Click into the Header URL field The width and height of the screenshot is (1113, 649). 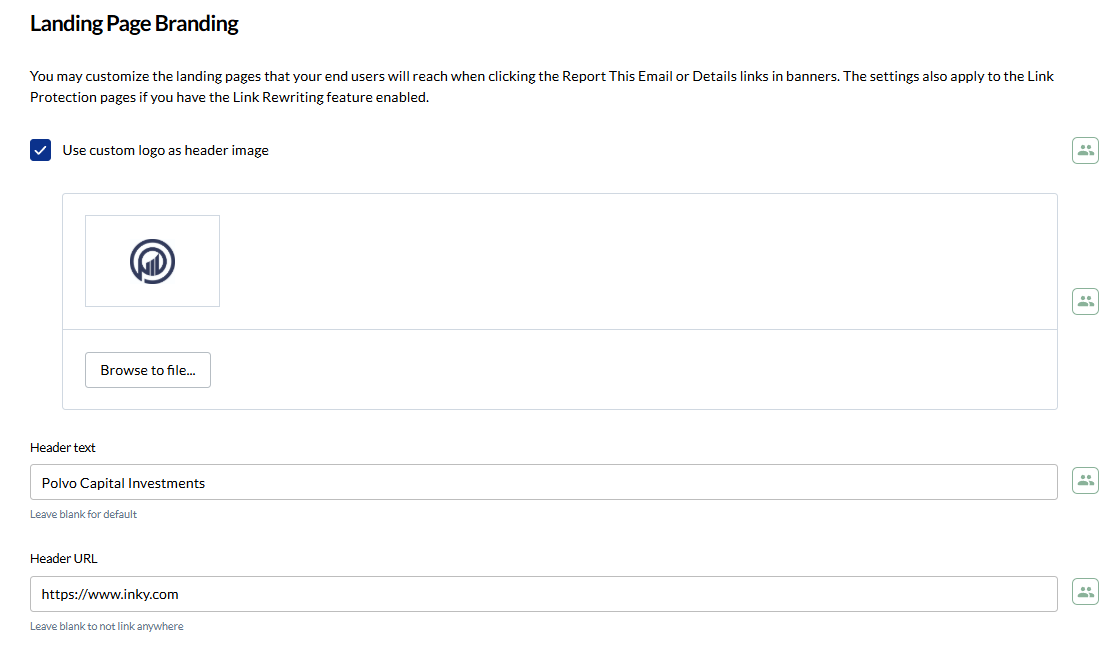[x=543, y=594]
